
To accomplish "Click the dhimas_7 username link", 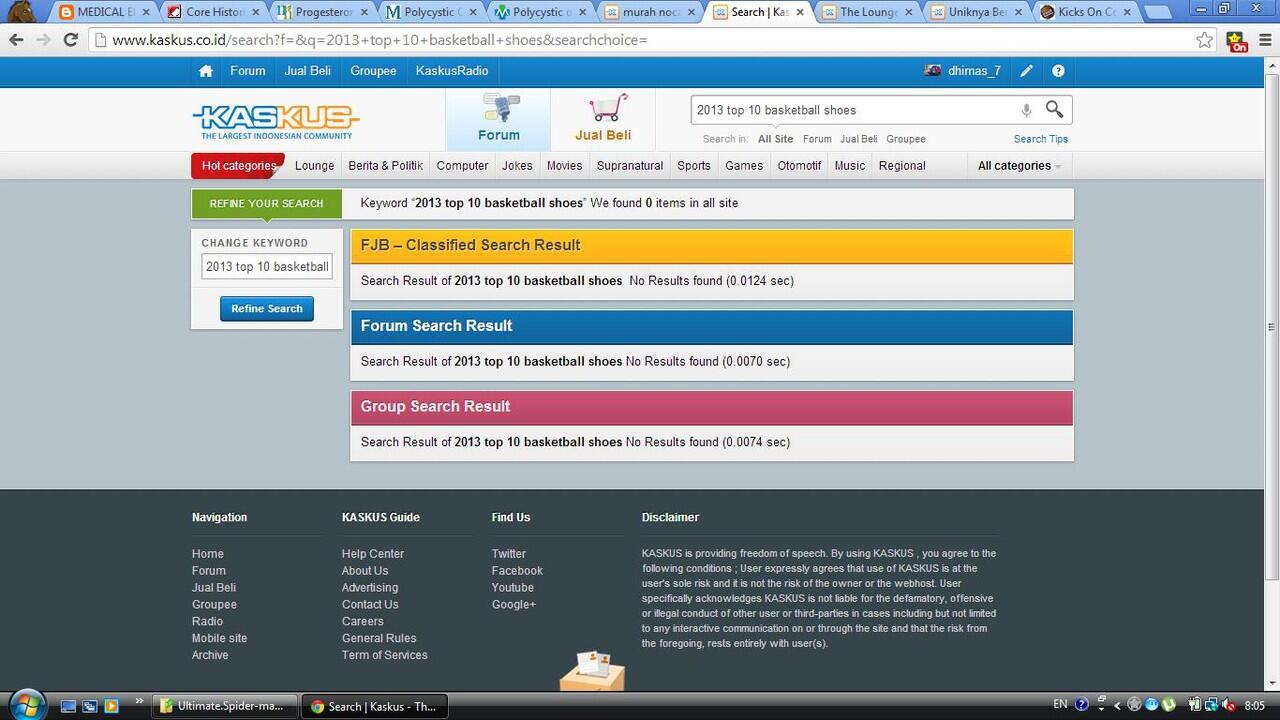I will click(974, 71).
